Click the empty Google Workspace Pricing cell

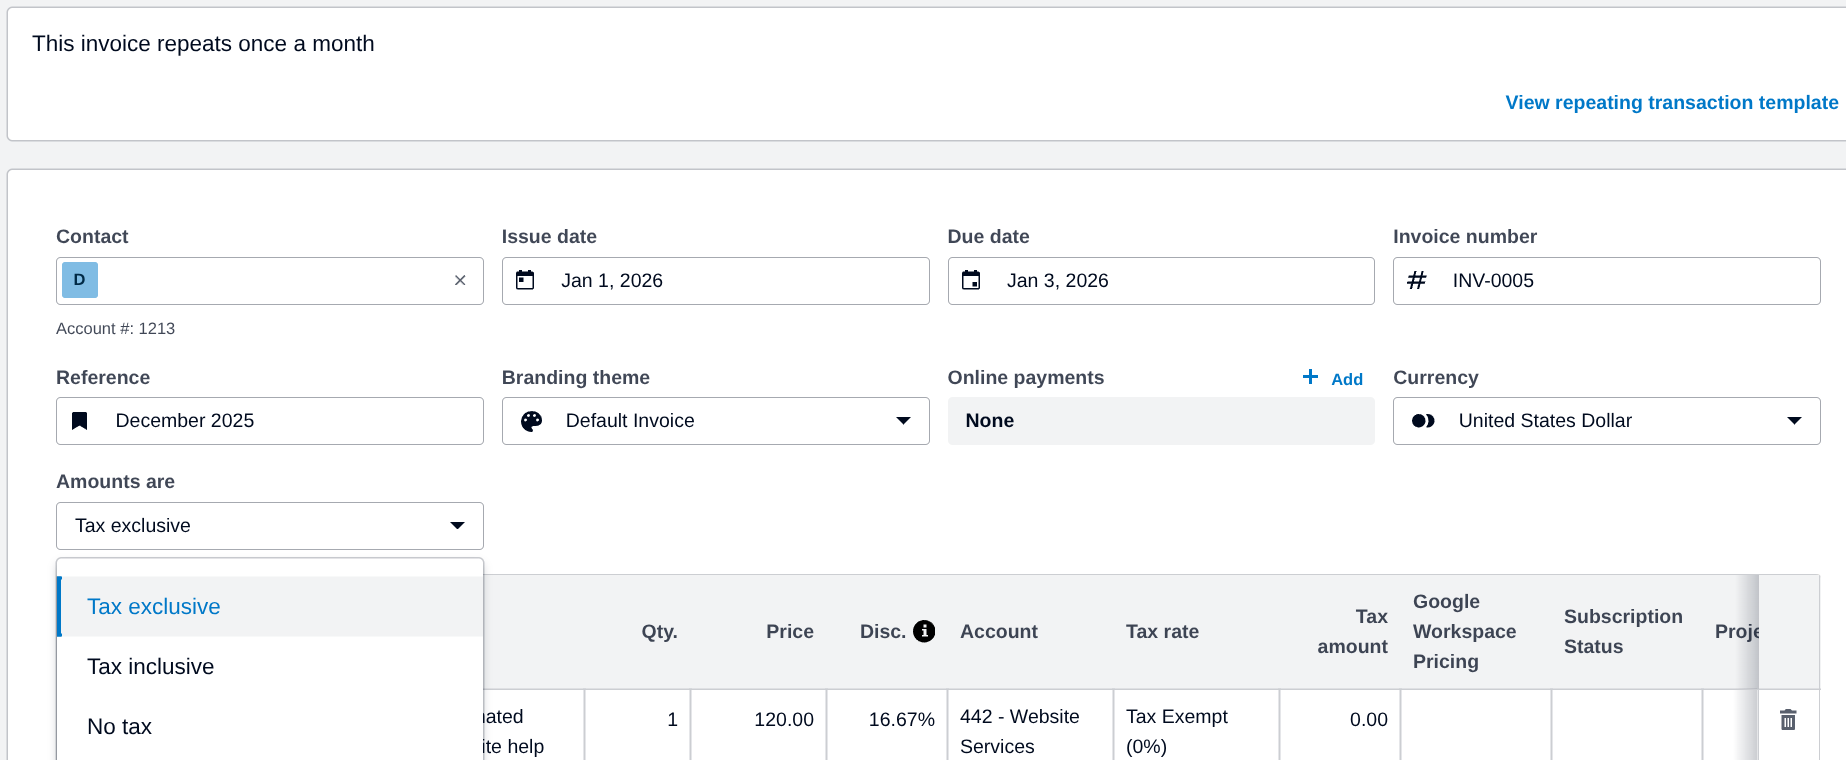tap(1476, 725)
